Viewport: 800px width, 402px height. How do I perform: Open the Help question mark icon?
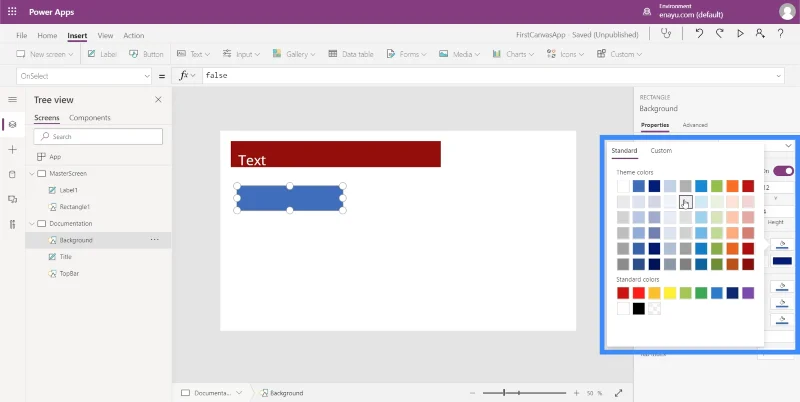tap(781, 34)
